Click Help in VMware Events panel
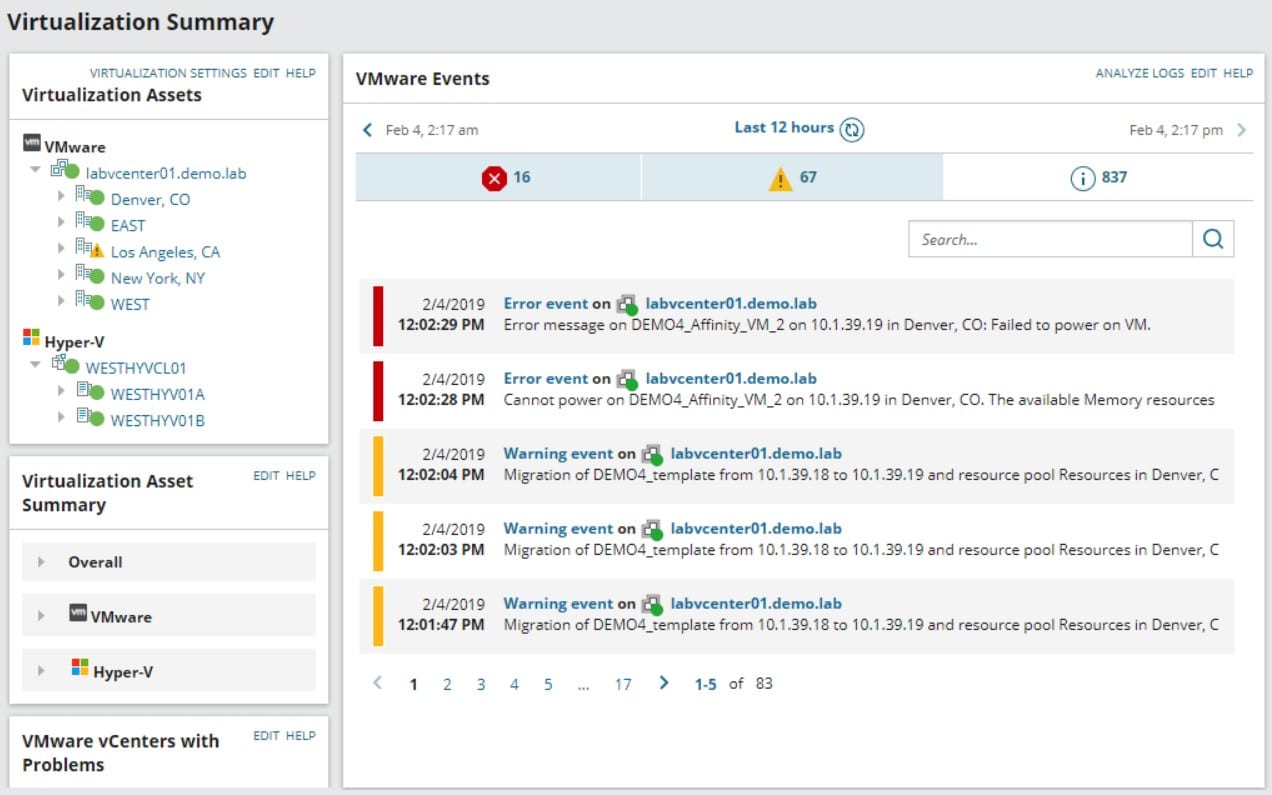 (x=1238, y=73)
